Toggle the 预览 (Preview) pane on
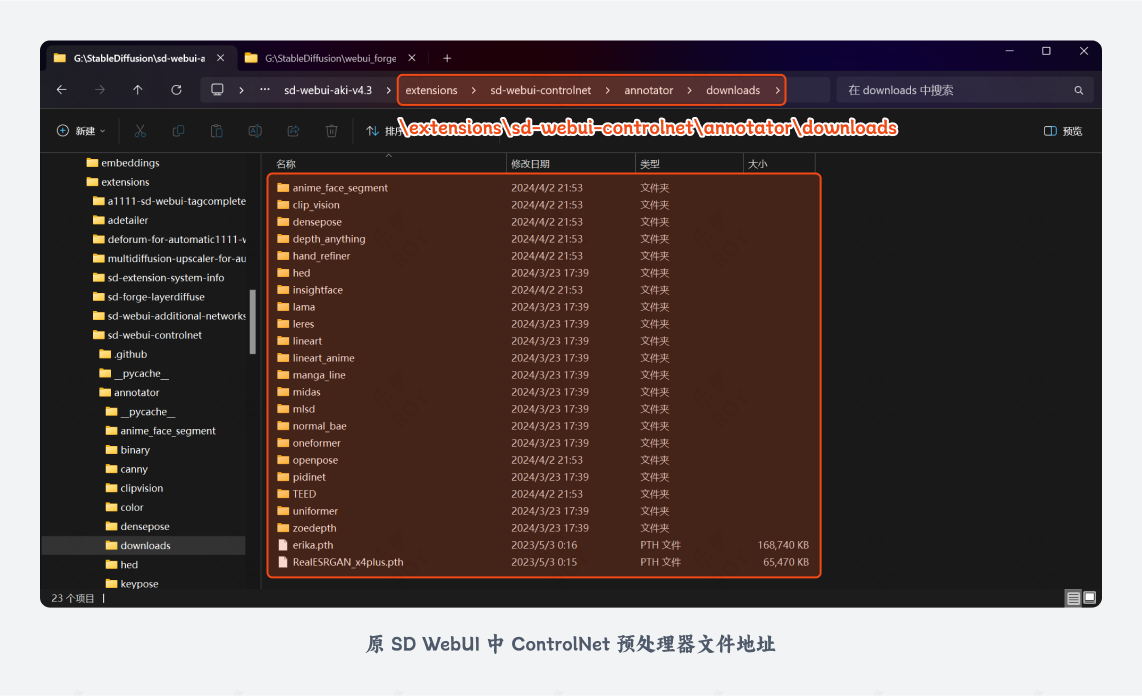The width and height of the screenshot is (1142, 696). [x=1063, y=130]
